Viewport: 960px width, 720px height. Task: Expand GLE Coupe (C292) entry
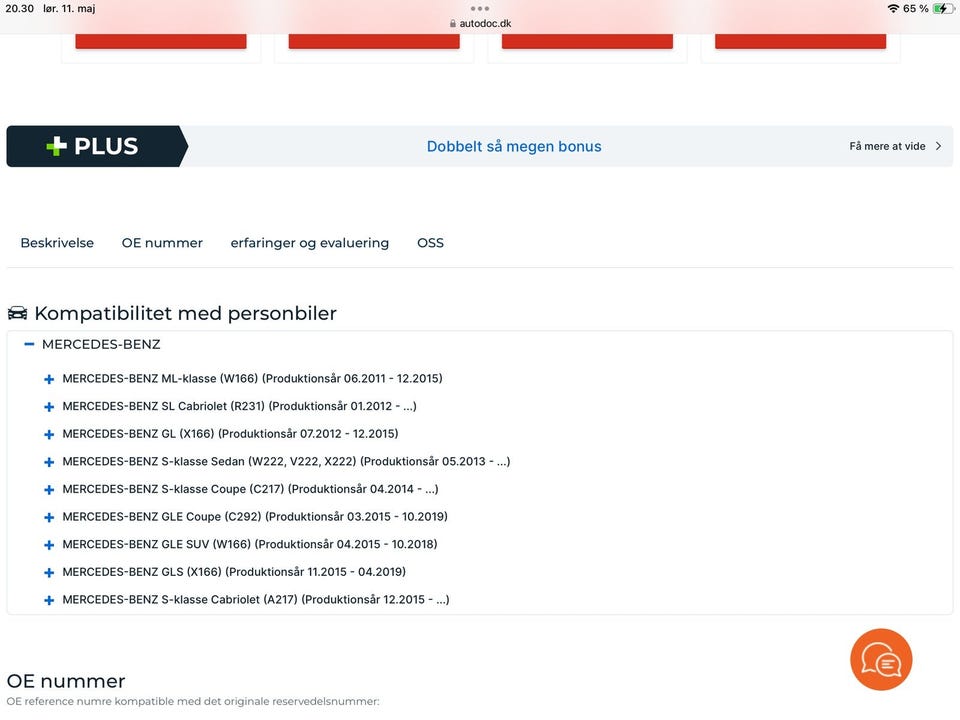click(x=49, y=517)
